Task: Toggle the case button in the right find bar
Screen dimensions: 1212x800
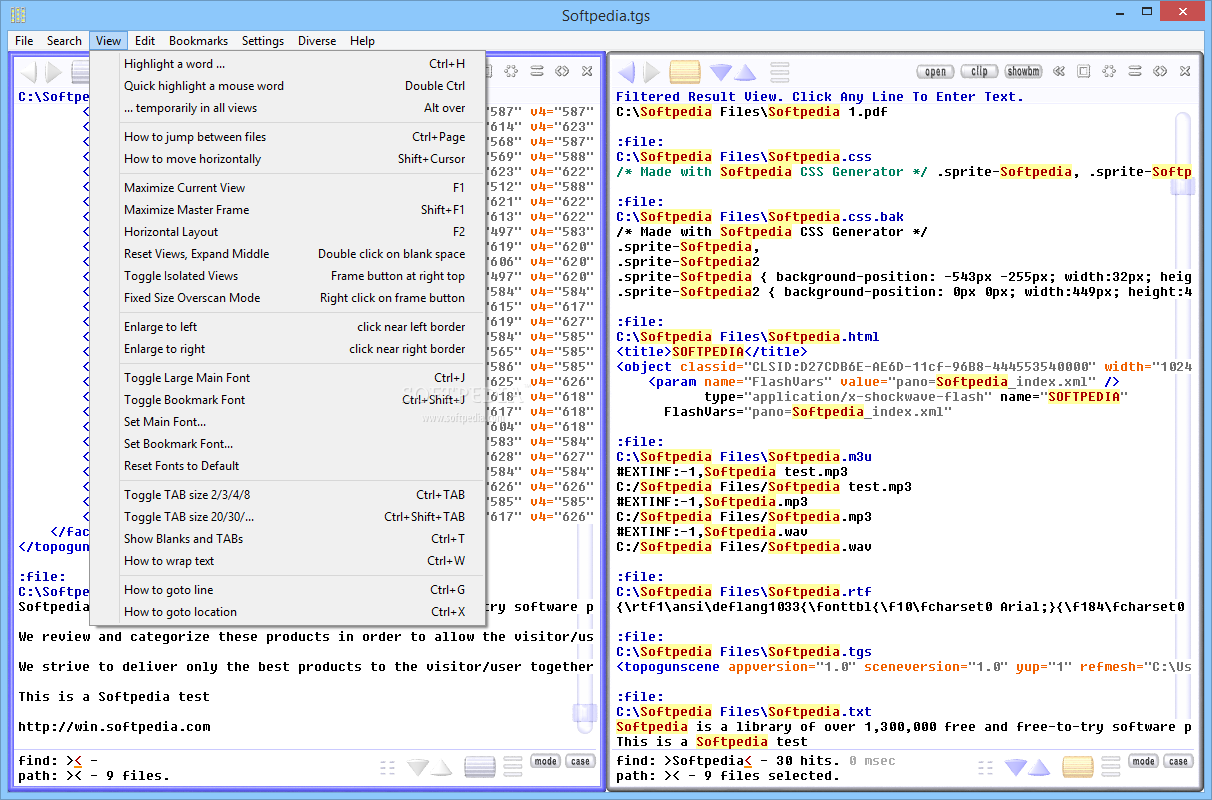Action: [1178, 761]
